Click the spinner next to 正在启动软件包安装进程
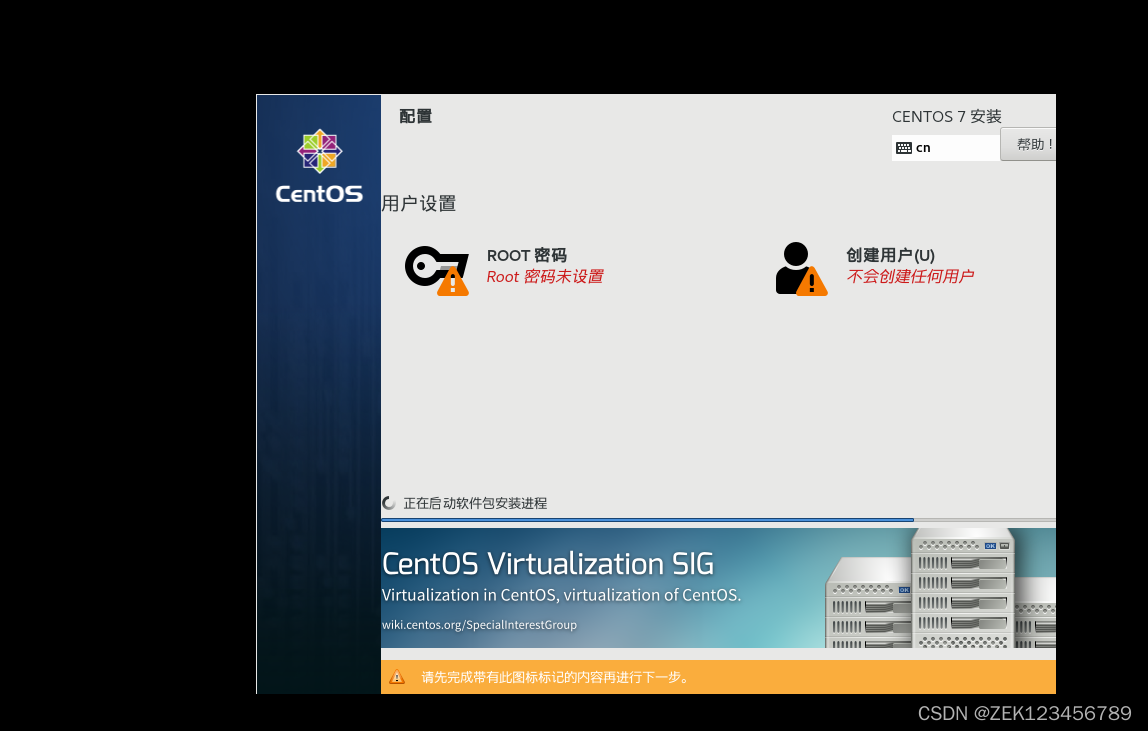 [389, 503]
